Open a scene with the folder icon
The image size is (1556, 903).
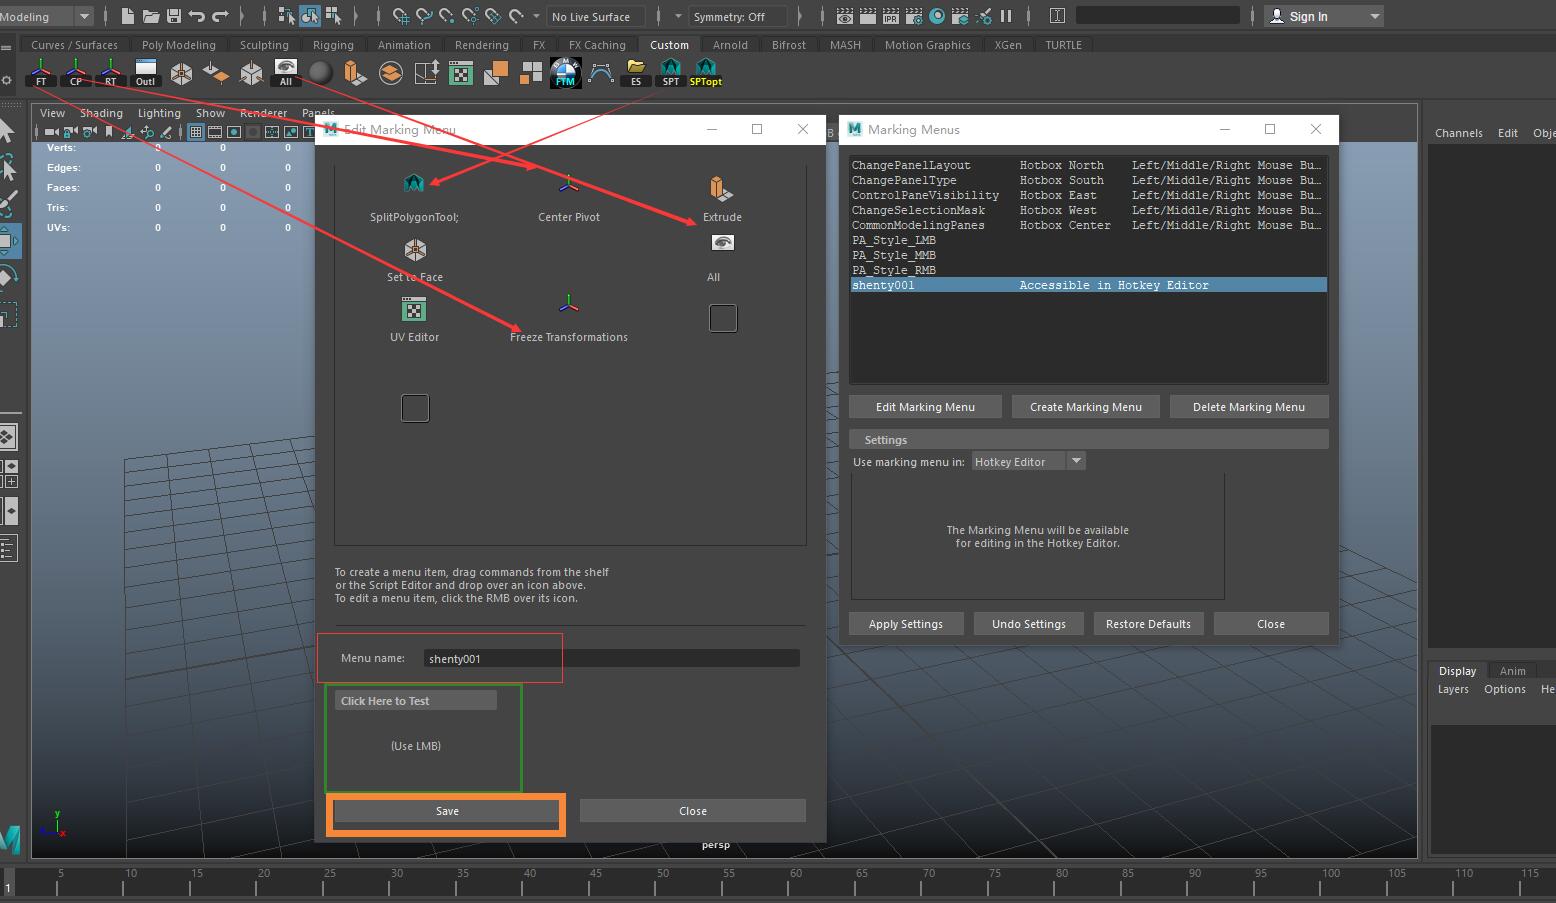[x=151, y=16]
